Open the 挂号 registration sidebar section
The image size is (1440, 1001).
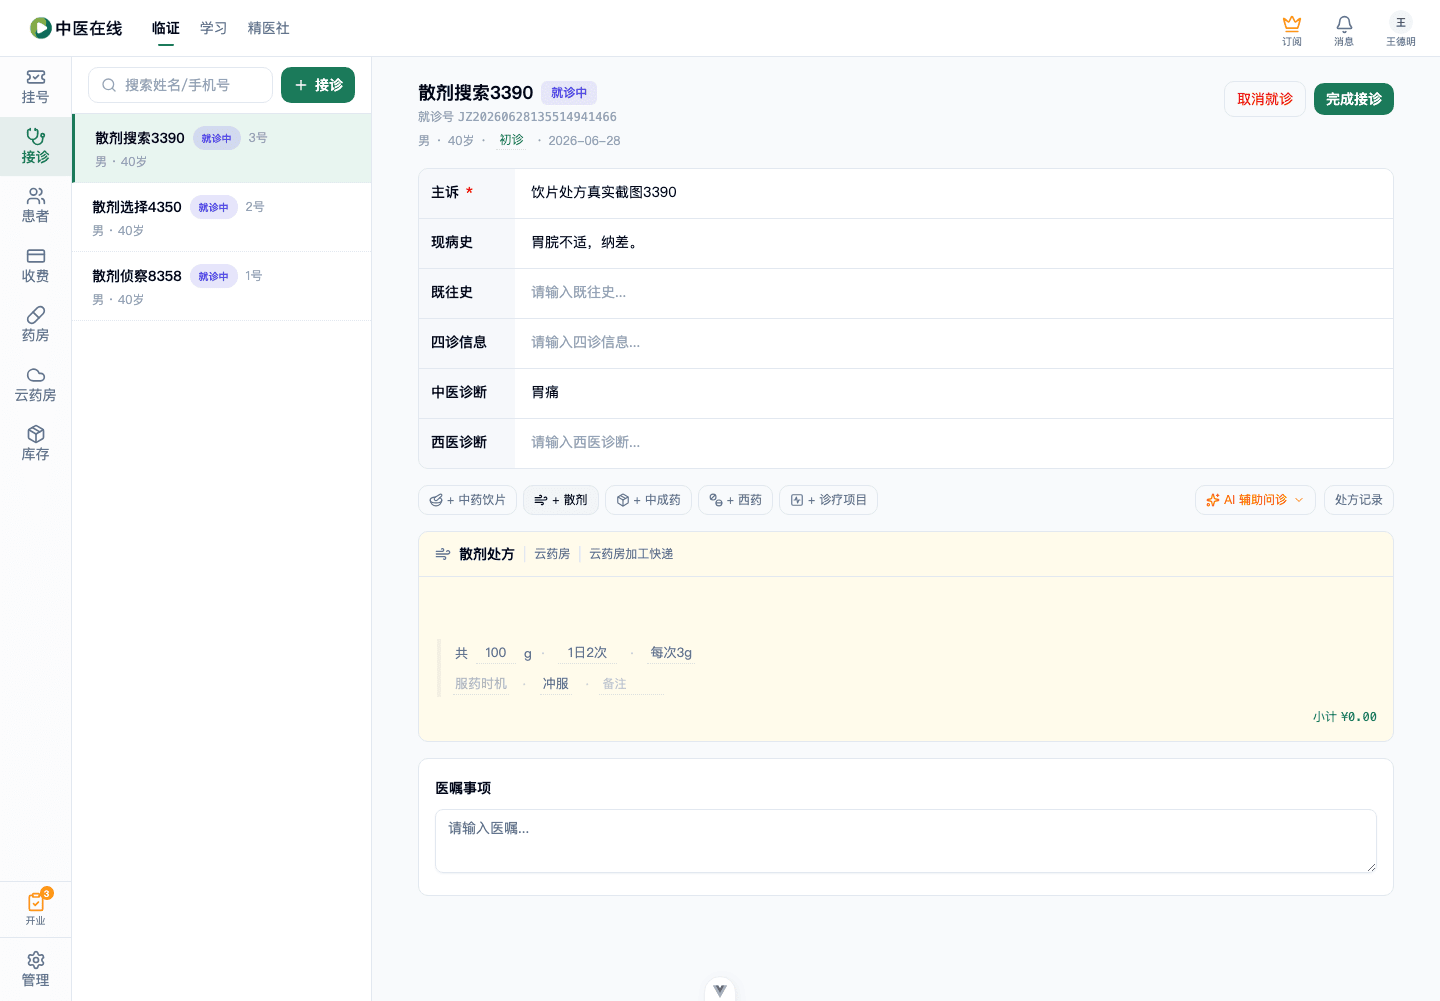pyautogui.click(x=35, y=87)
